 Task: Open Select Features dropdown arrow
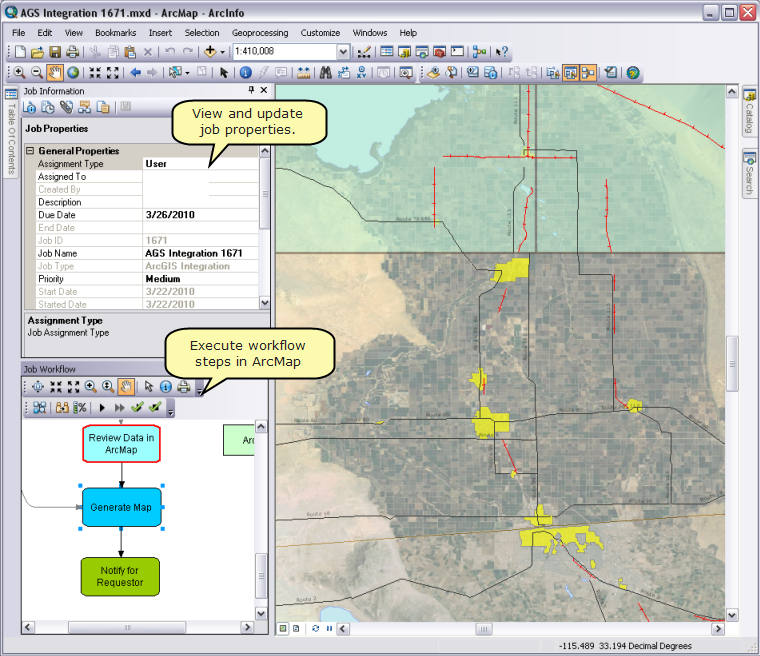(x=187, y=73)
